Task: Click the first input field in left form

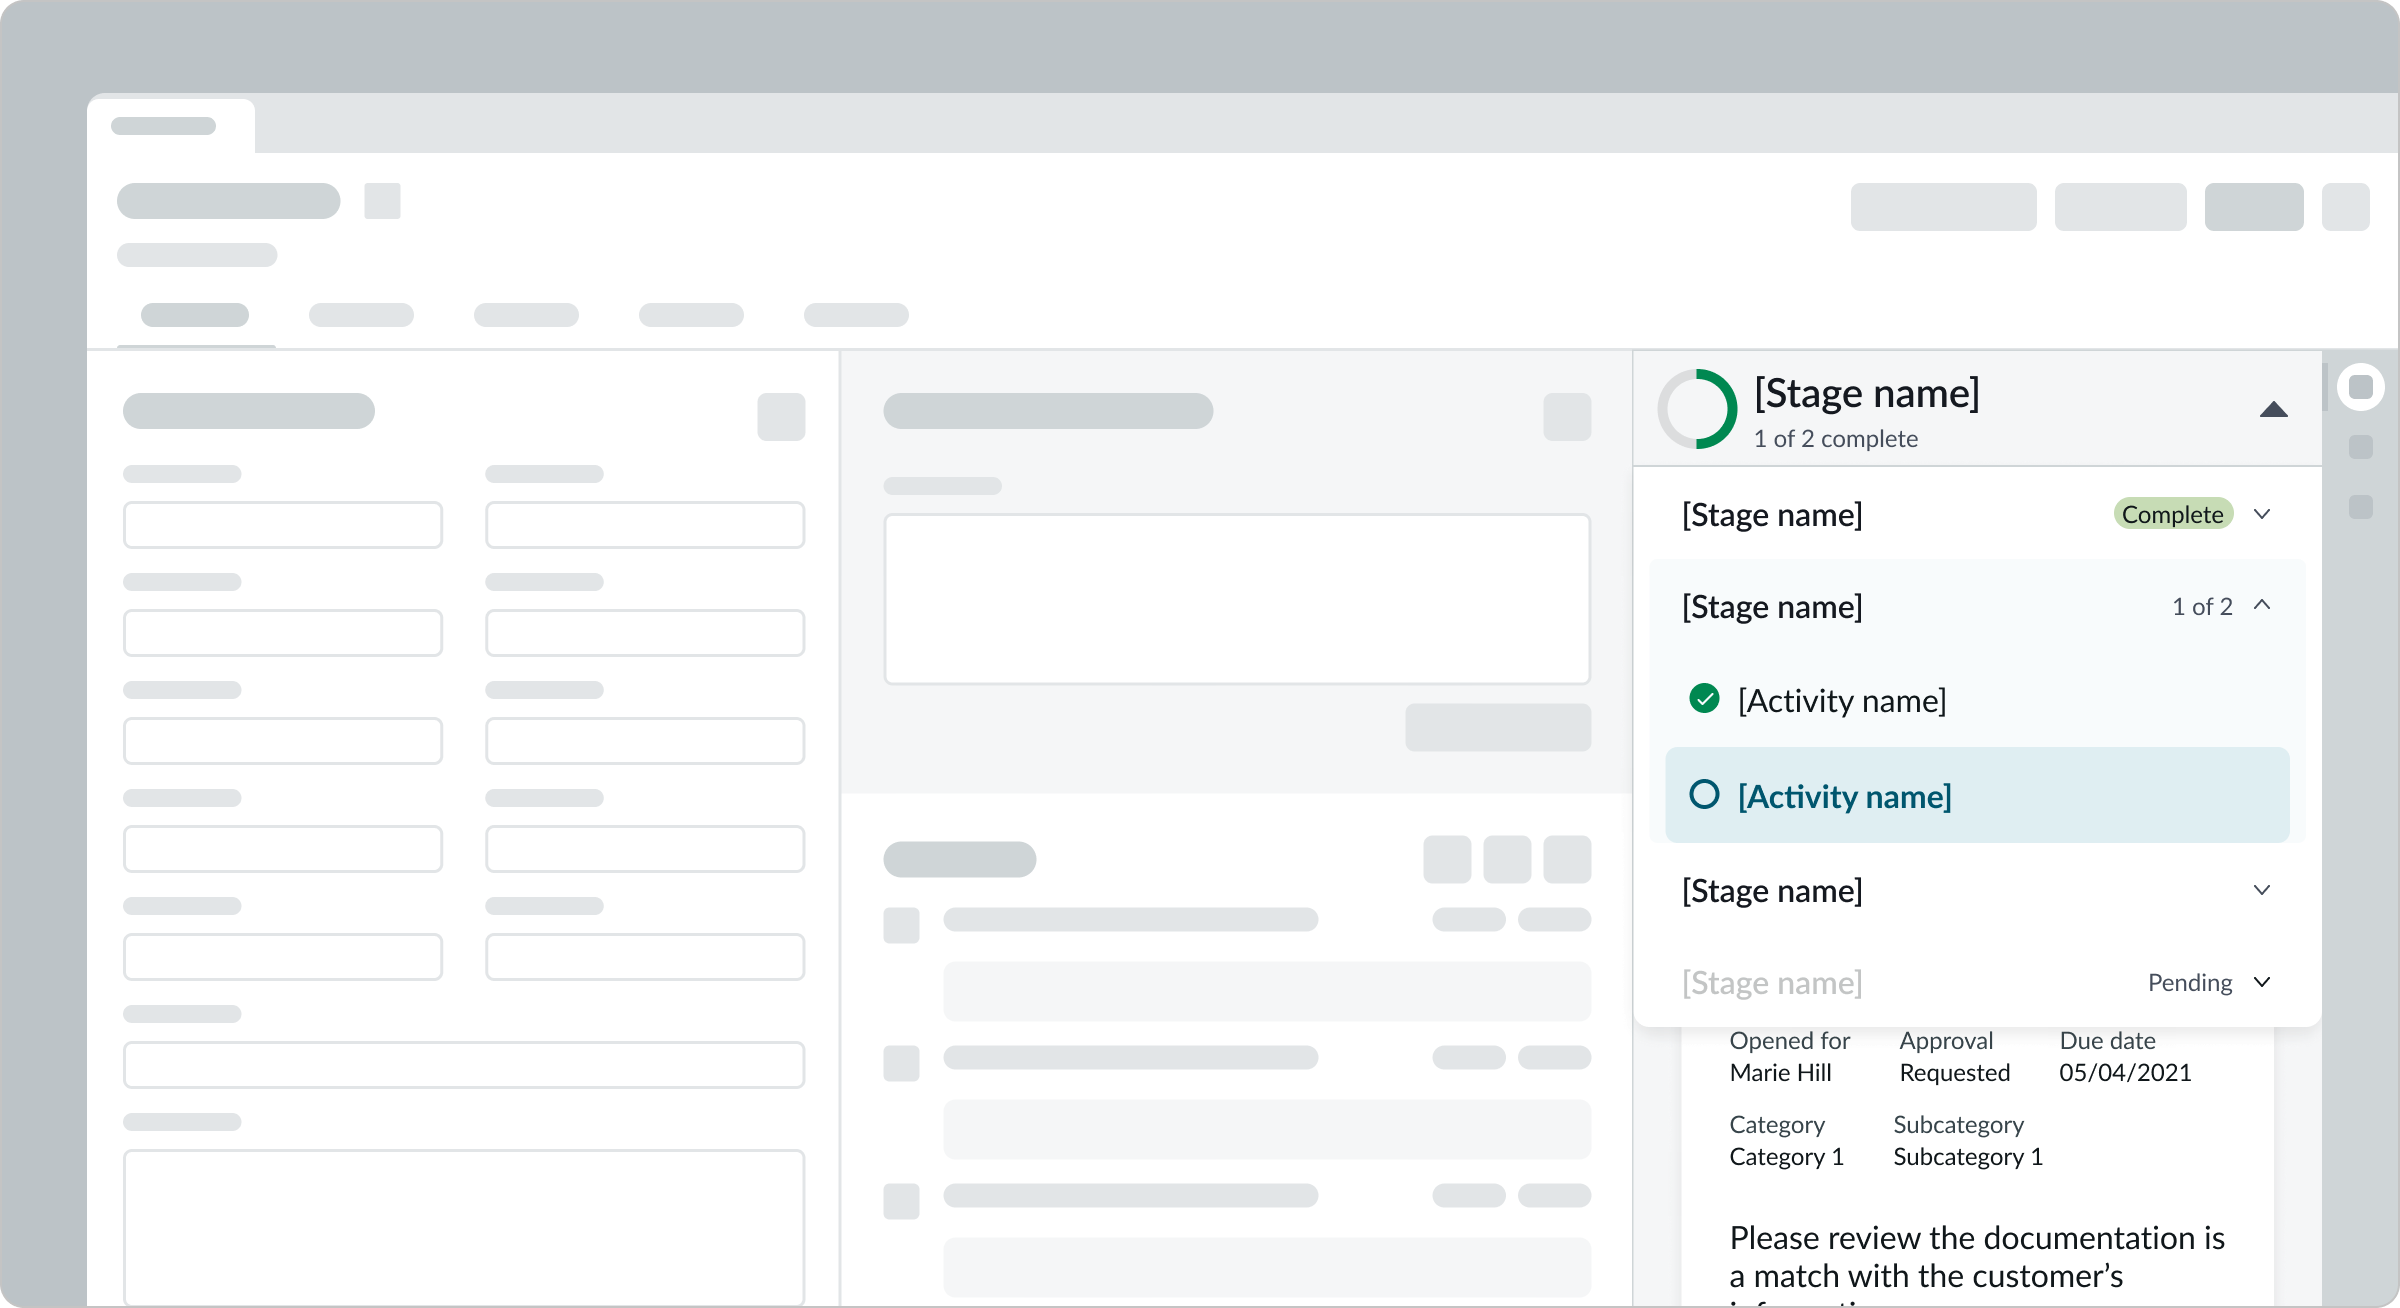Action: [283, 525]
